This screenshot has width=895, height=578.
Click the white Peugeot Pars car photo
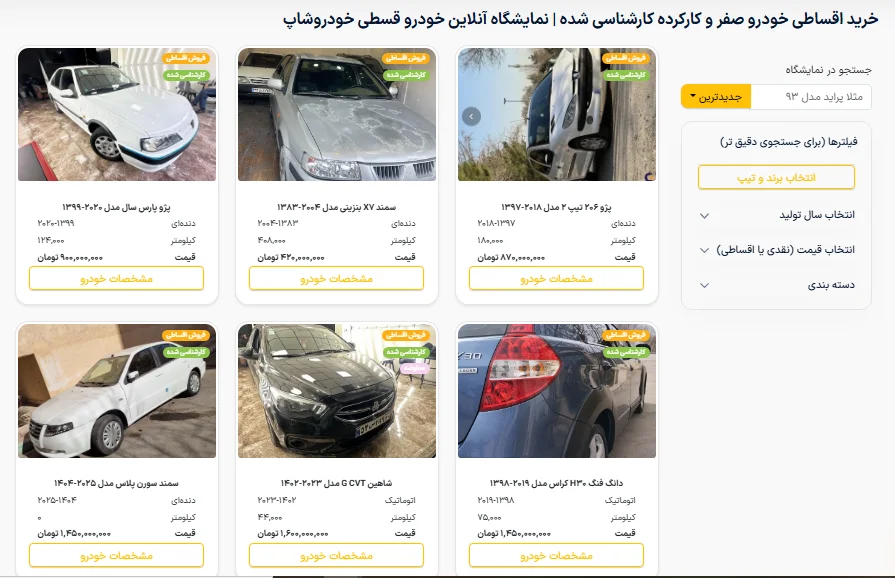coord(117,114)
